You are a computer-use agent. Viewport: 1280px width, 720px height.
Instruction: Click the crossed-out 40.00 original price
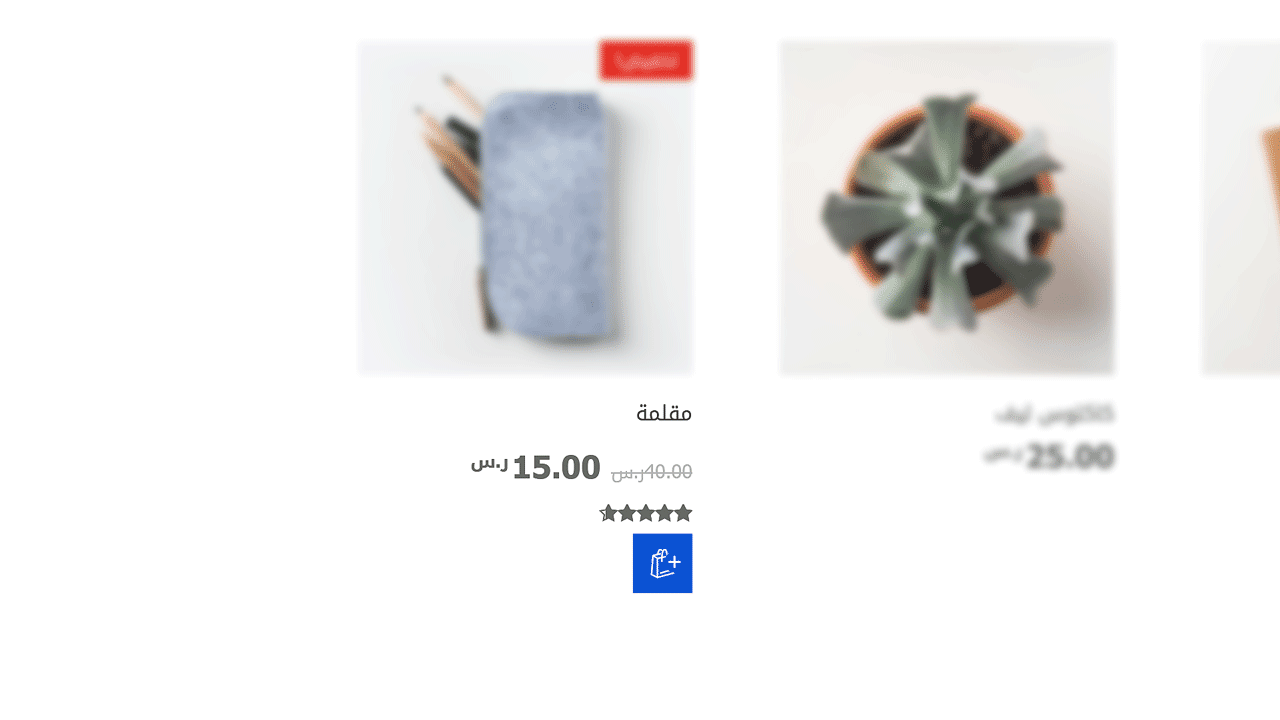tap(652, 471)
